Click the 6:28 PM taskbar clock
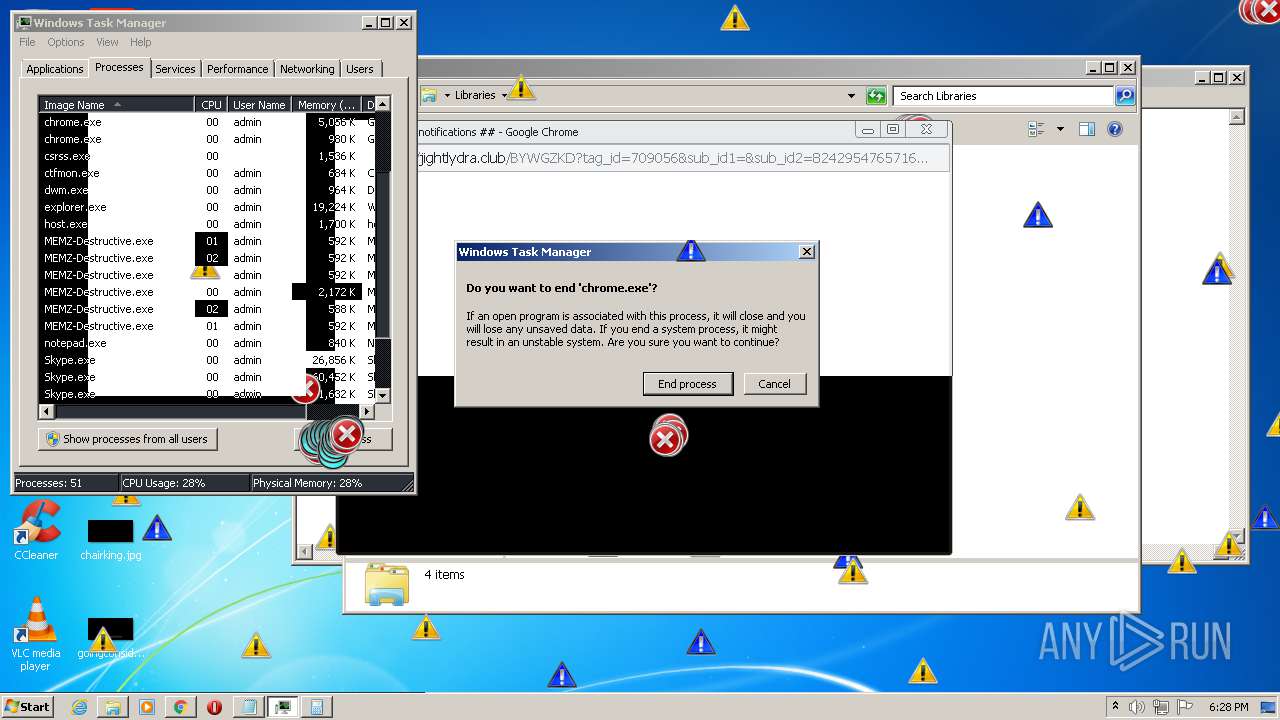Image resolution: width=1280 pixels, height=720 pixels. pos(1227,707)
